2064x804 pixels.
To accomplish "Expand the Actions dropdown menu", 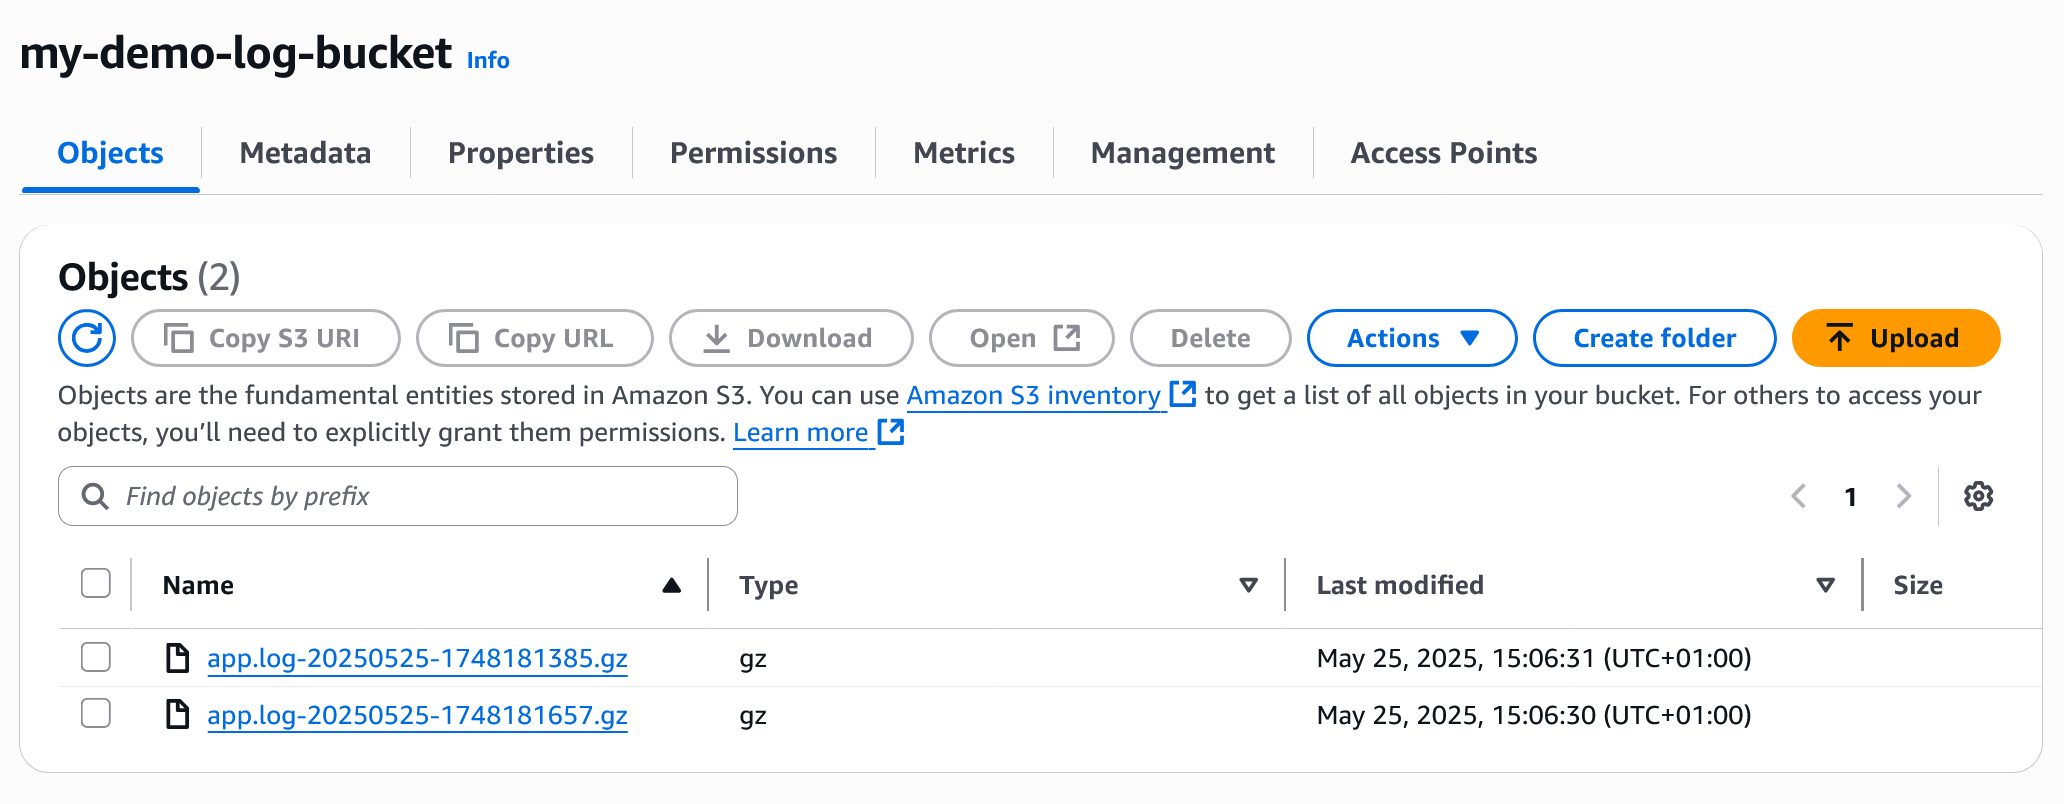I will 1411,338.
